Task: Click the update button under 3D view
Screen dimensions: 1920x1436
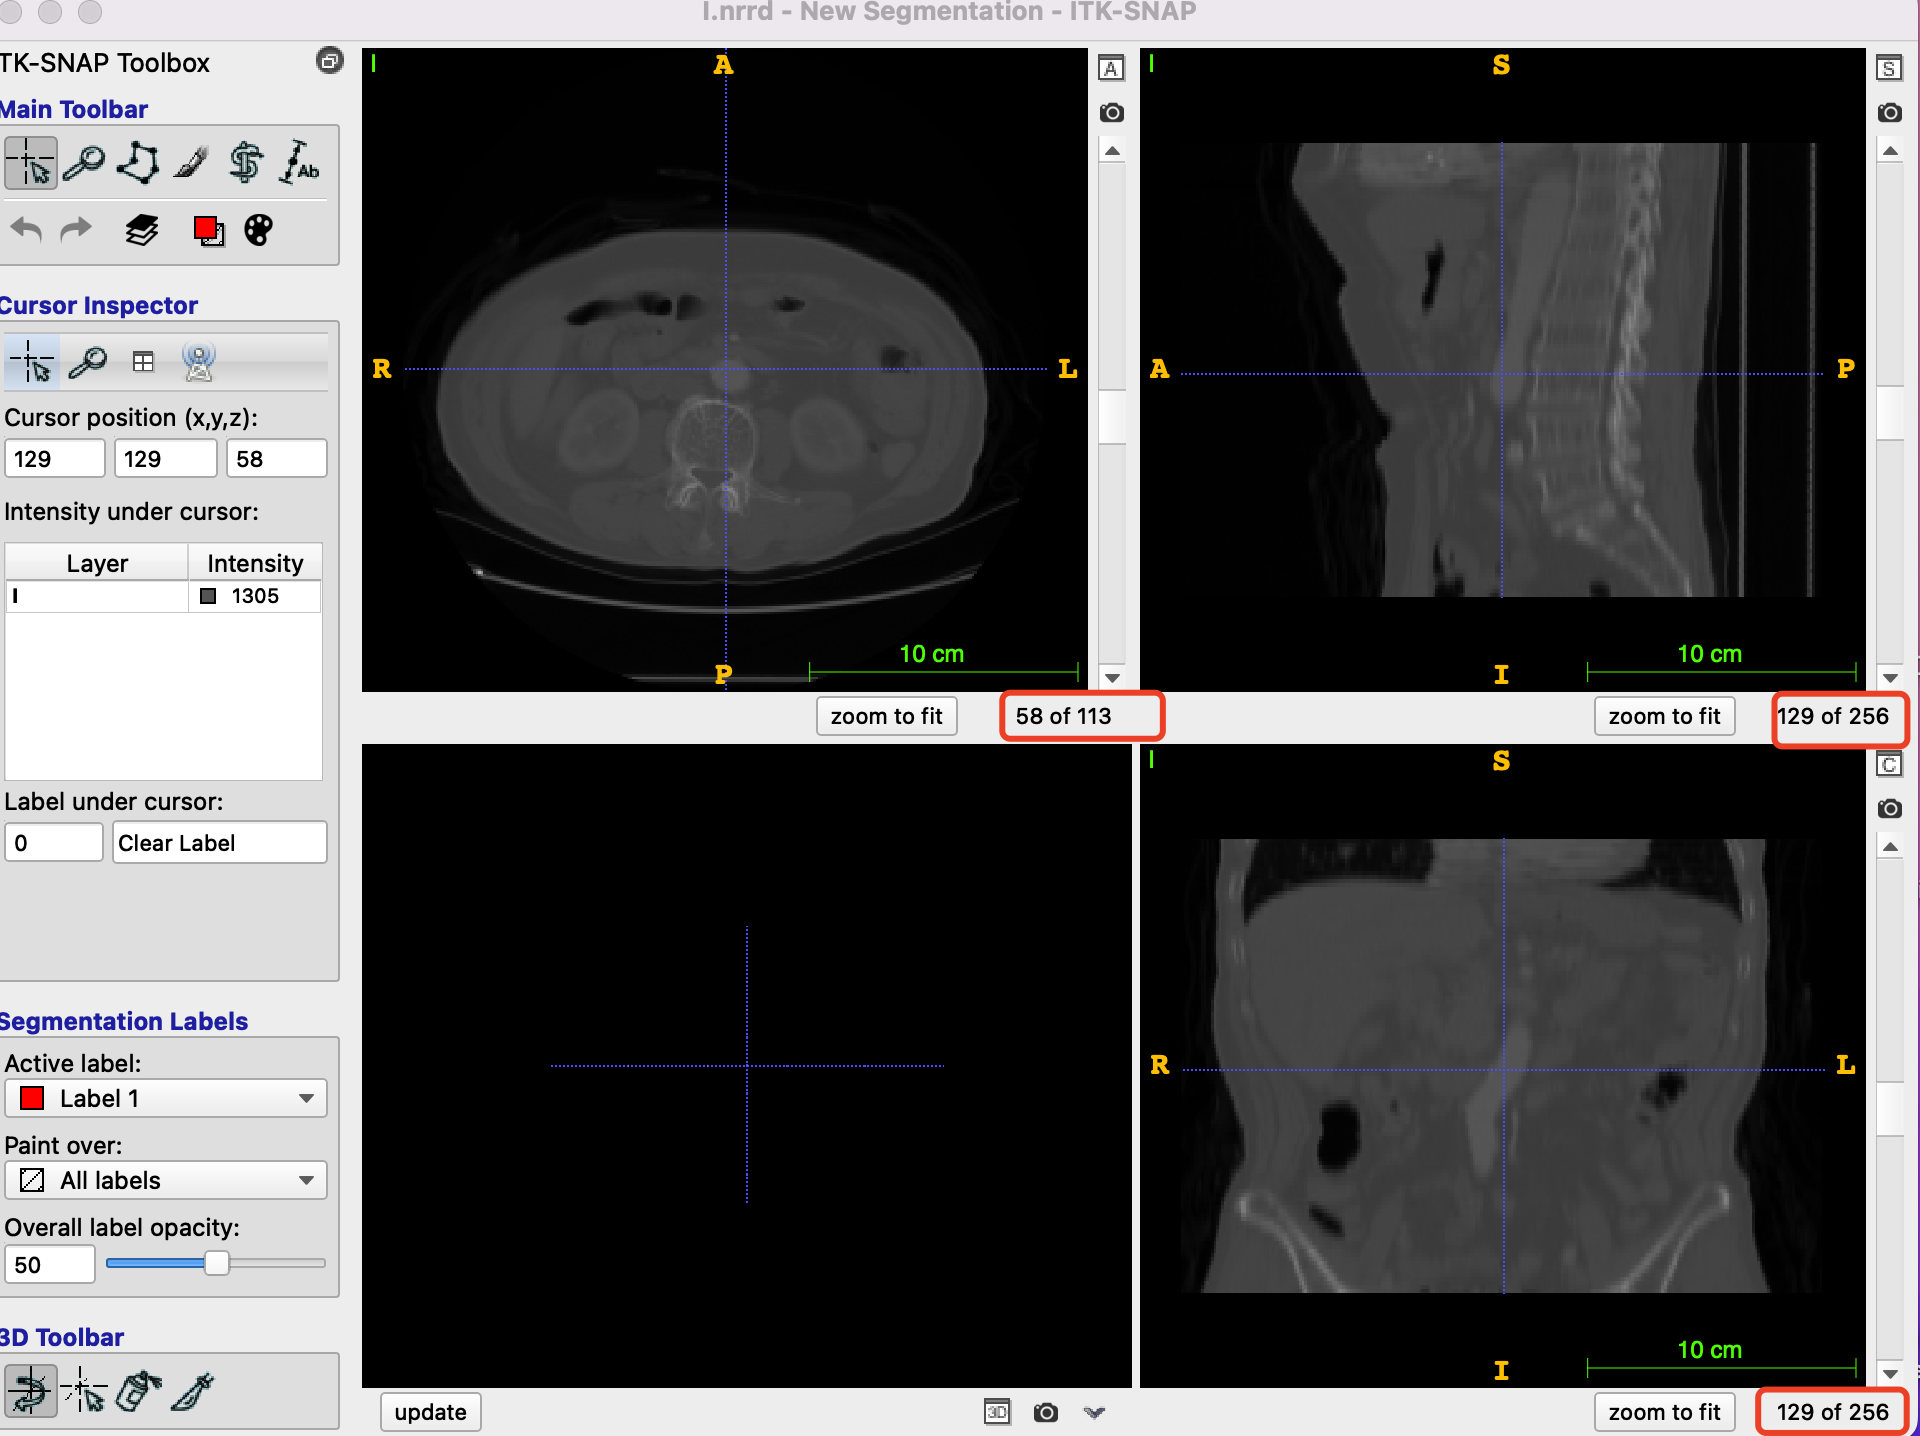Action: click(x=430, y=1412)
